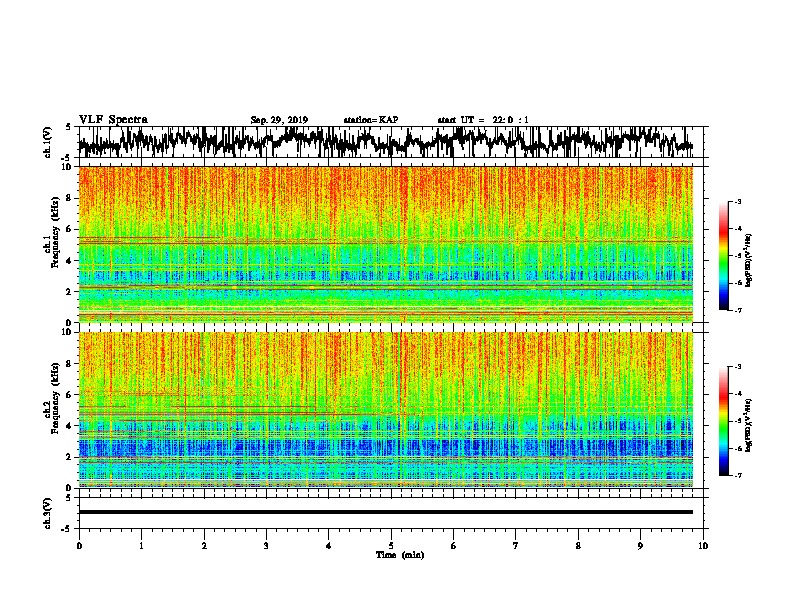This screenshot has width=792, height=612.
Task: Click the 'start UT = 22:0:1' text
Action: coord(483,120)
